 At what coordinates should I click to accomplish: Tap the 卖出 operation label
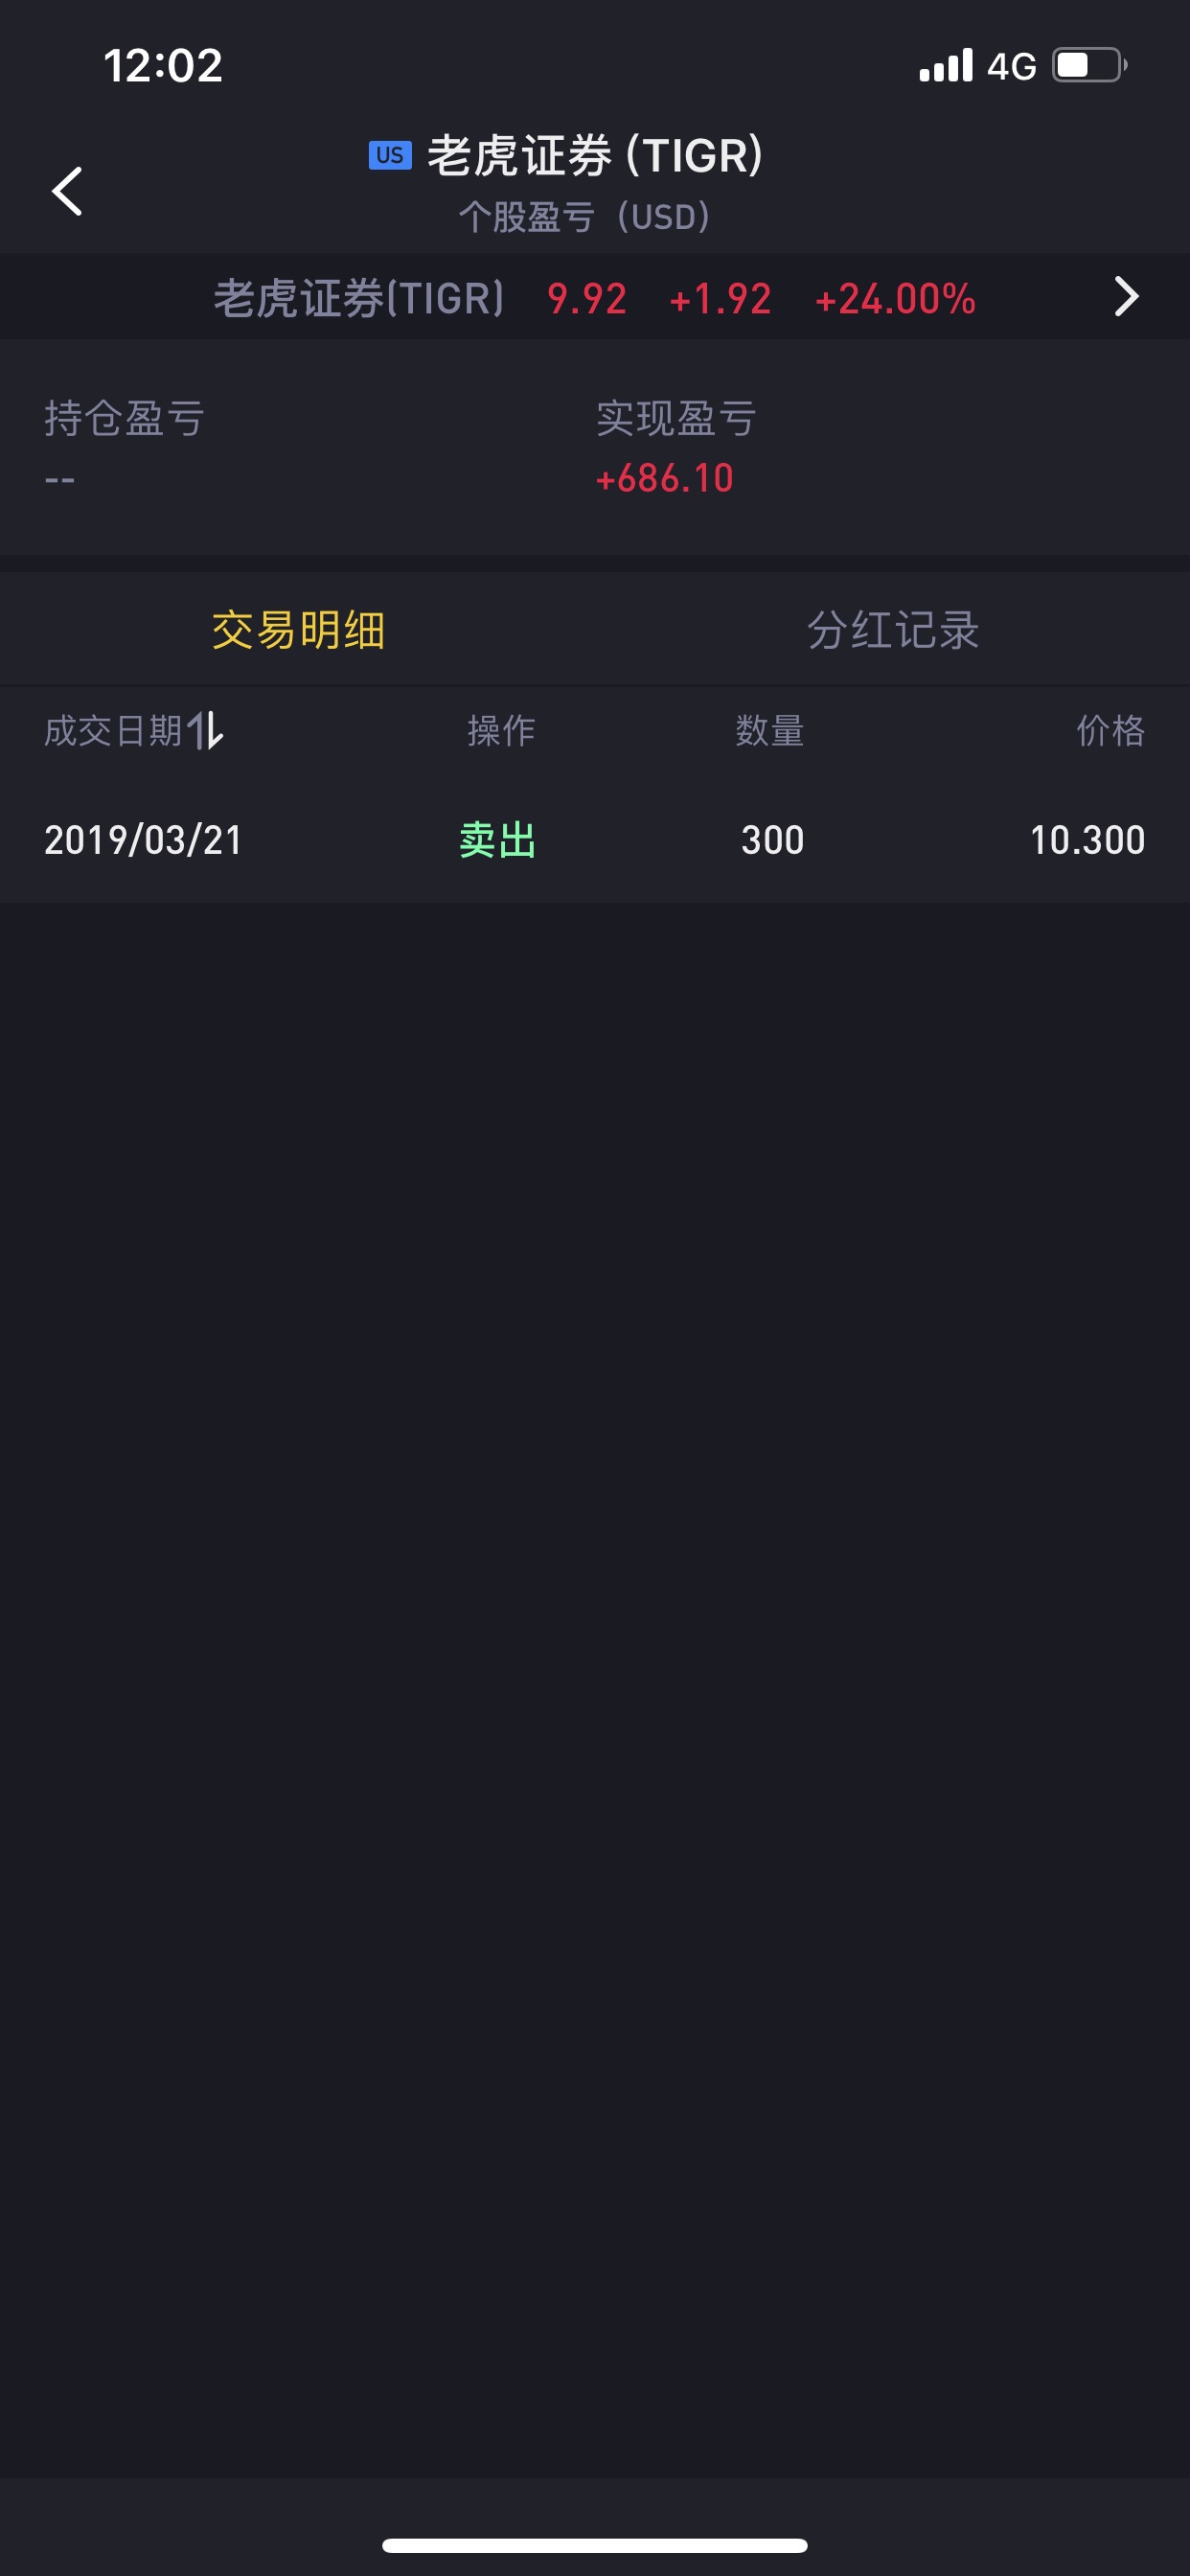(x=498, y=840)
